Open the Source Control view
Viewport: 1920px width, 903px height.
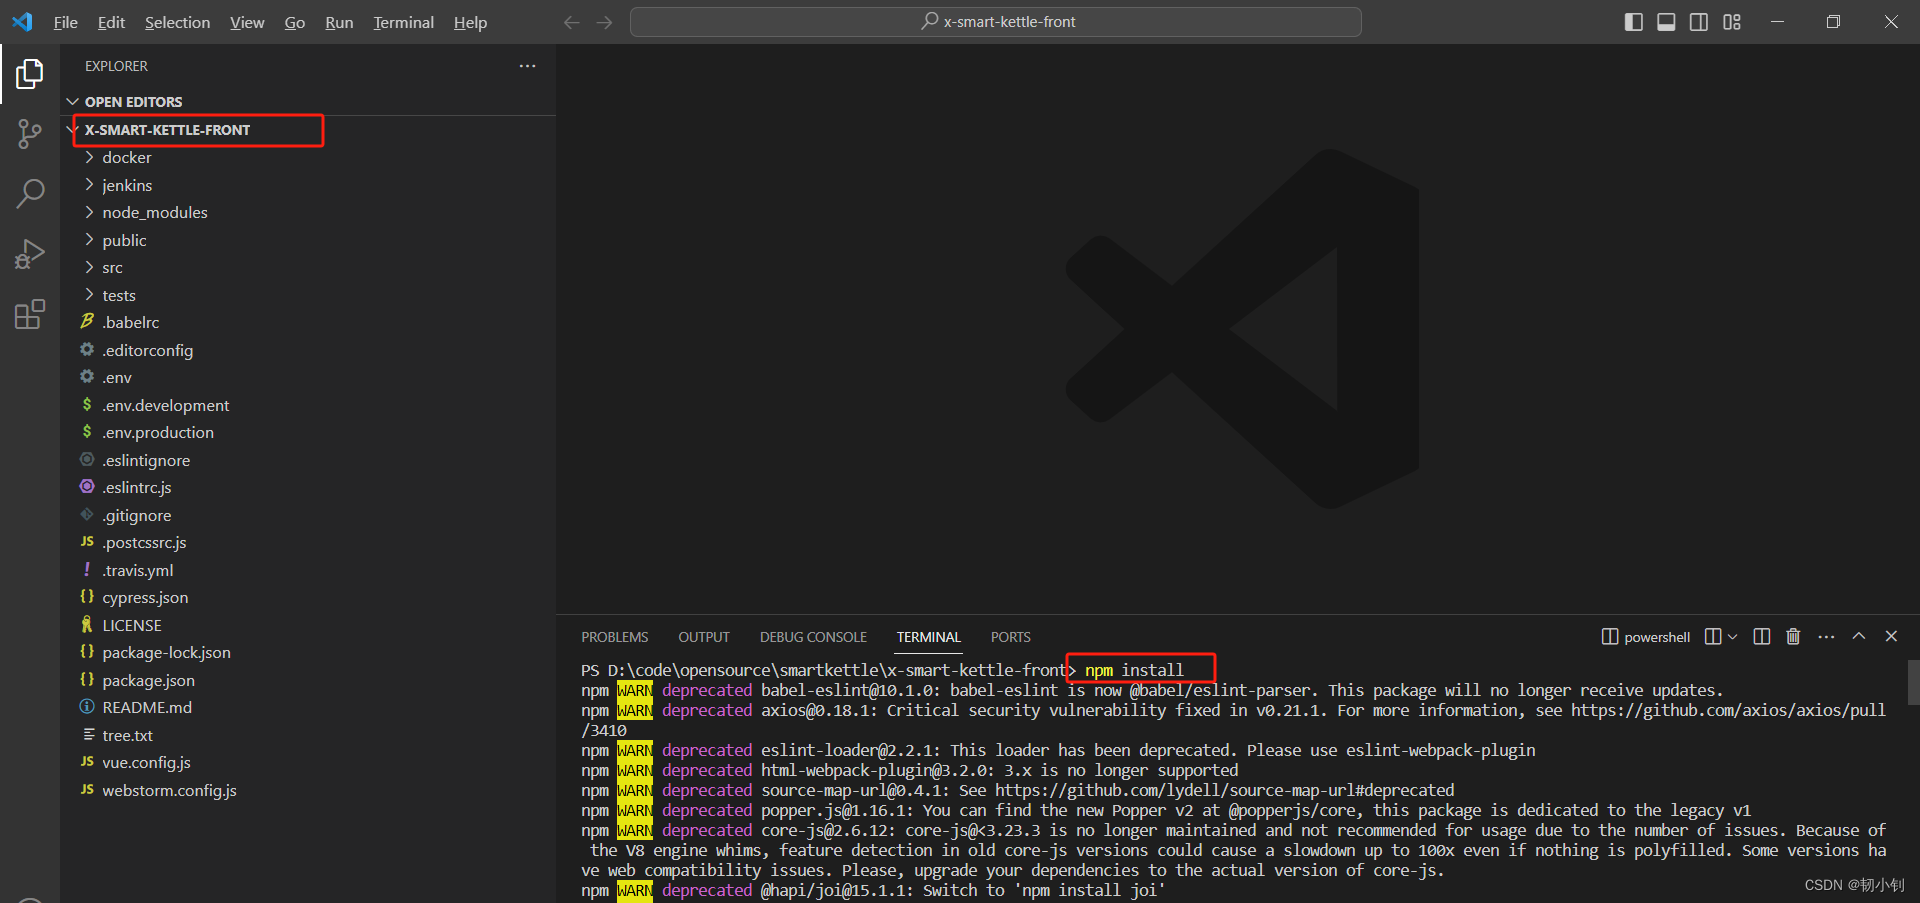(x=30, y=134)
